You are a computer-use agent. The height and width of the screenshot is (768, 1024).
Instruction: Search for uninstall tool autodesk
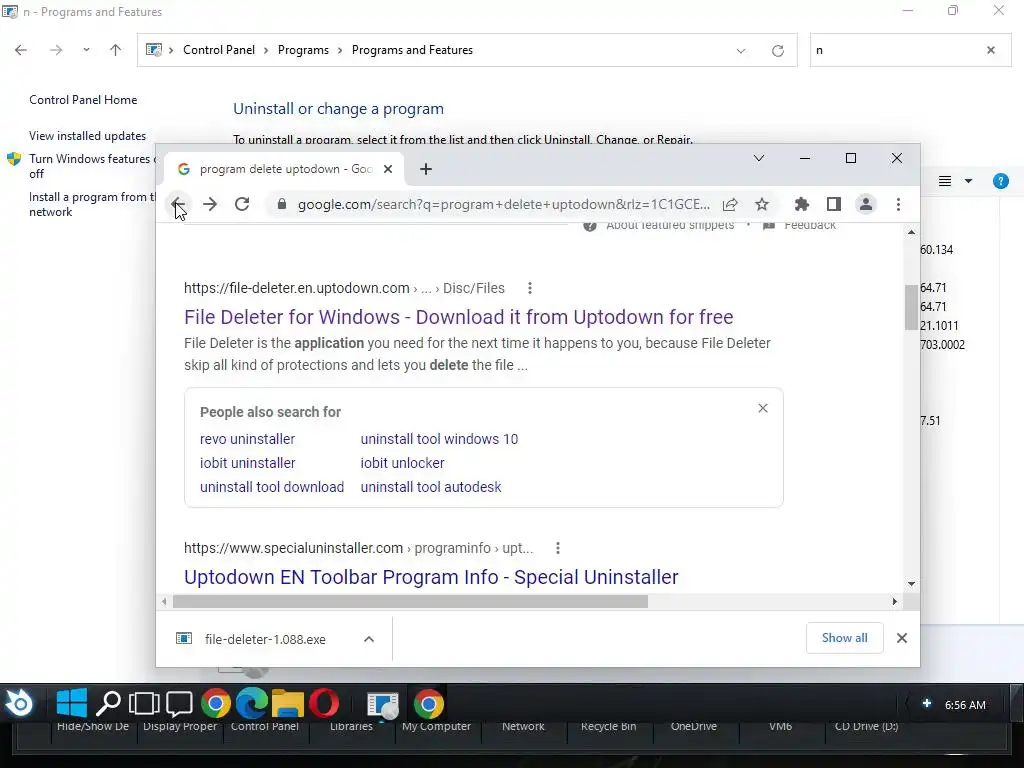[431, 487]
